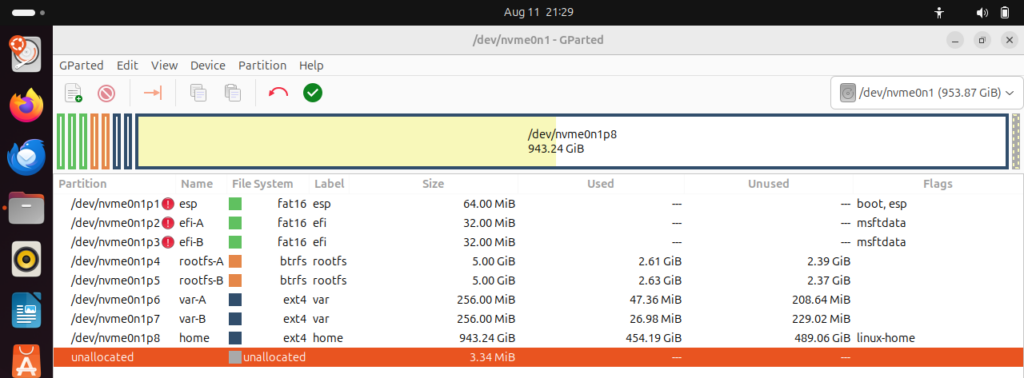The image size is (1024, 378).
Task: Open the device selector /dev/nvme0n1 dropdown
Action: point(926,93)
